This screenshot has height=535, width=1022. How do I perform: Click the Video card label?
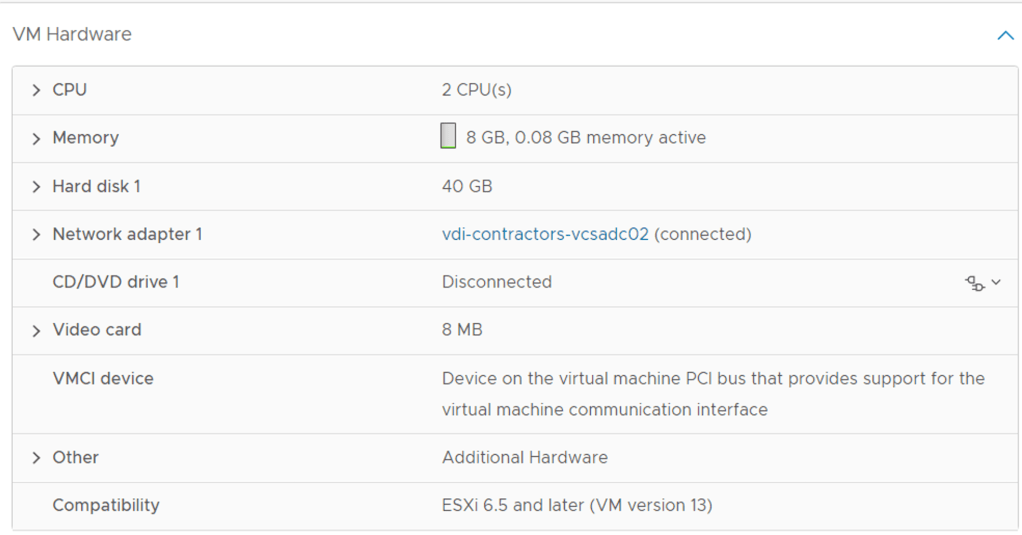97,330
